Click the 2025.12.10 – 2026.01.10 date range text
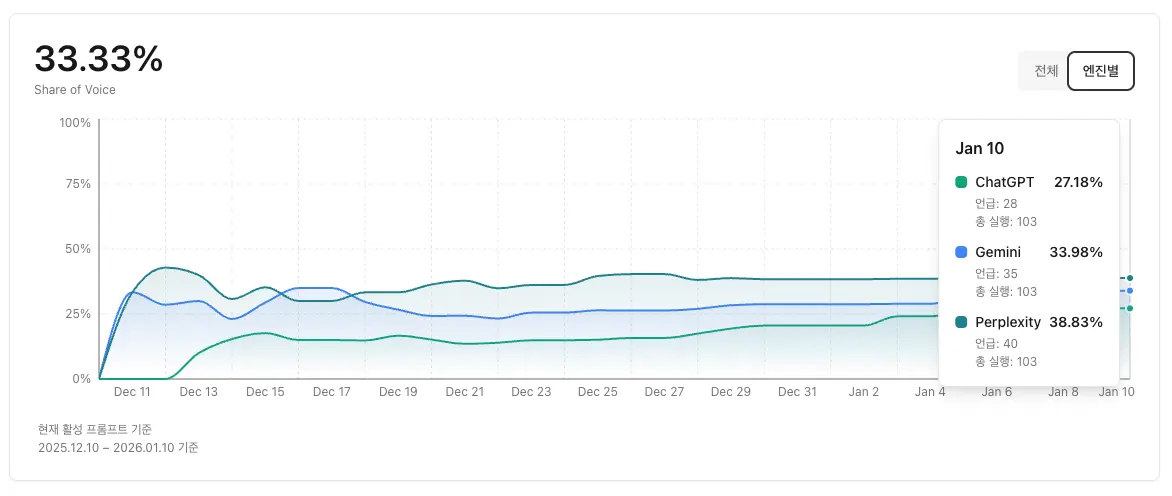 pos(118,448)
